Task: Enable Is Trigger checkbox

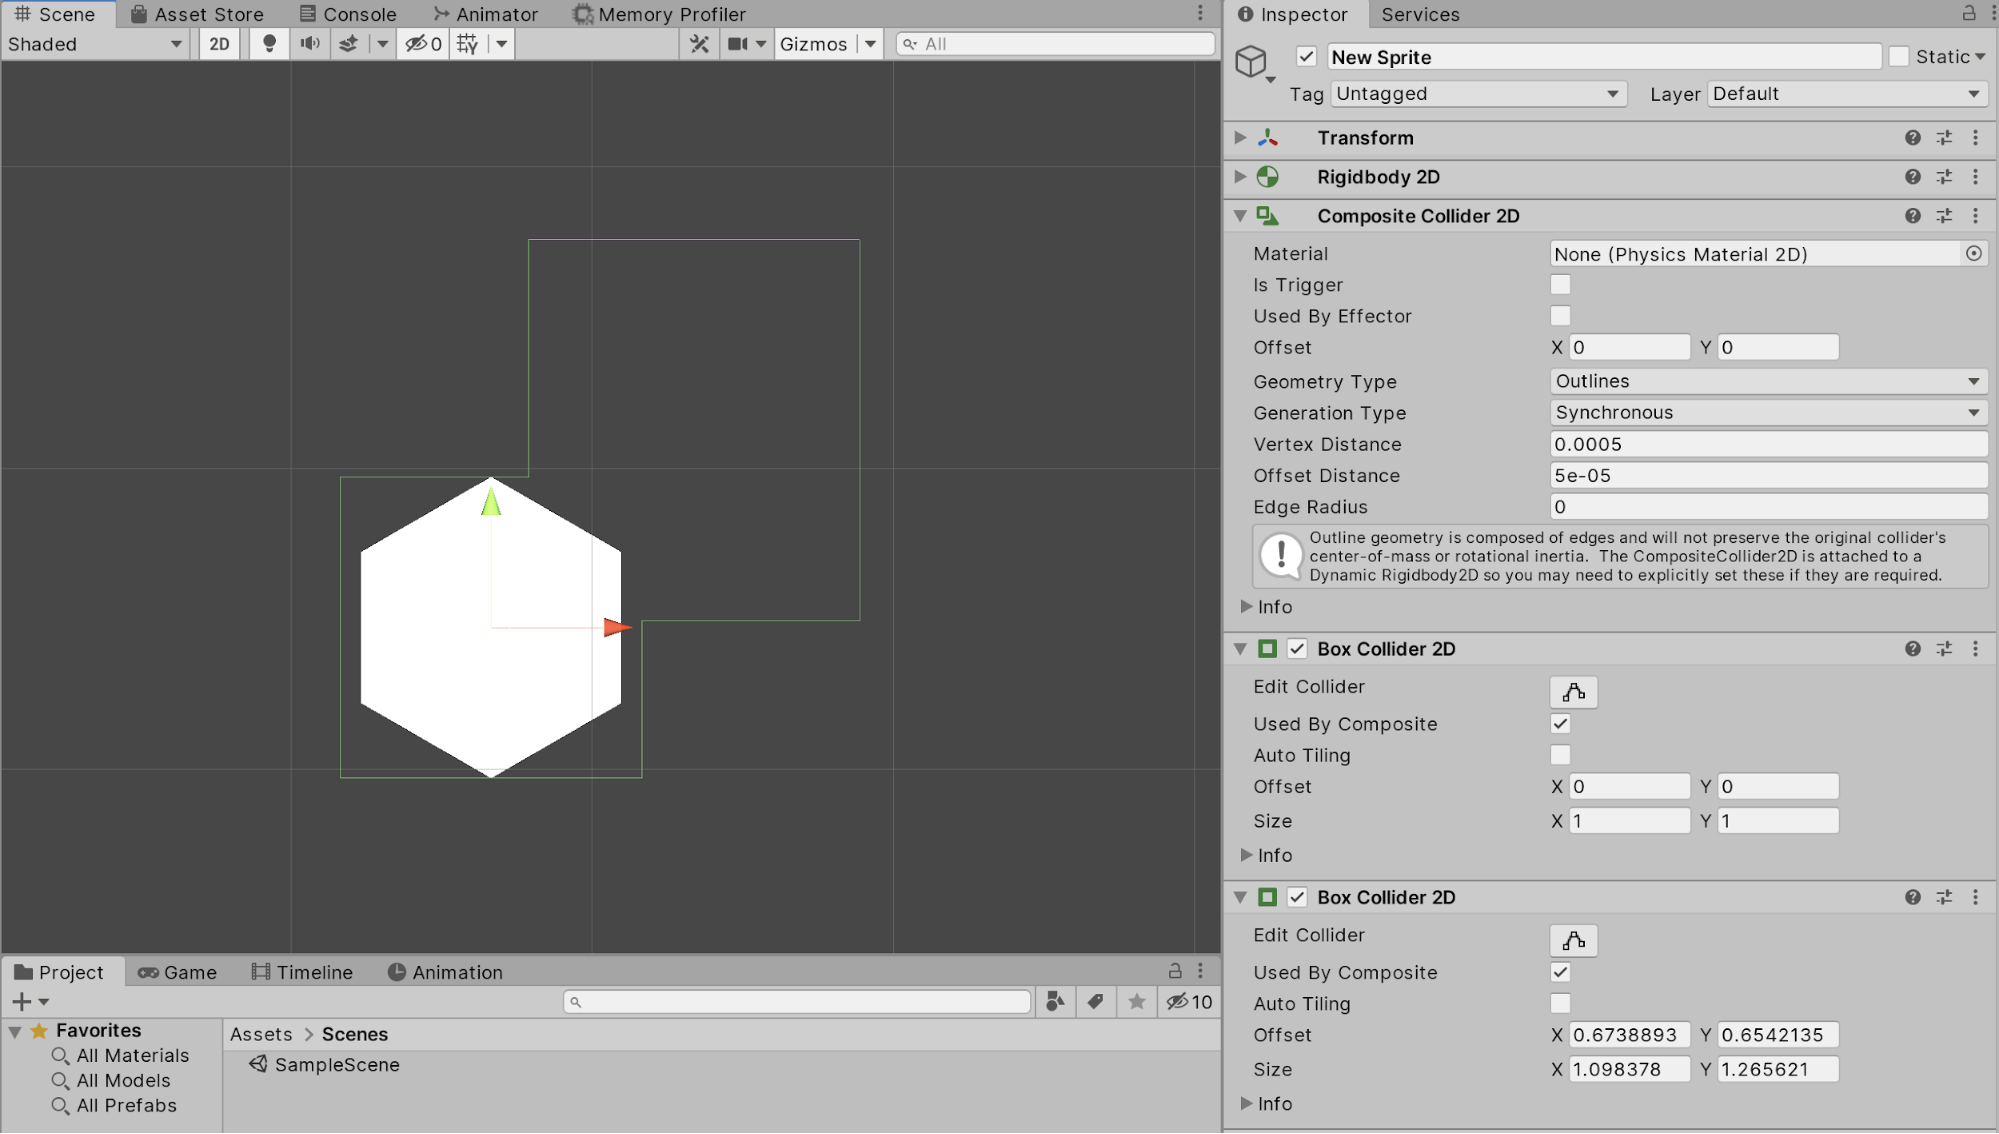Action: click(x=1560, y=285)
